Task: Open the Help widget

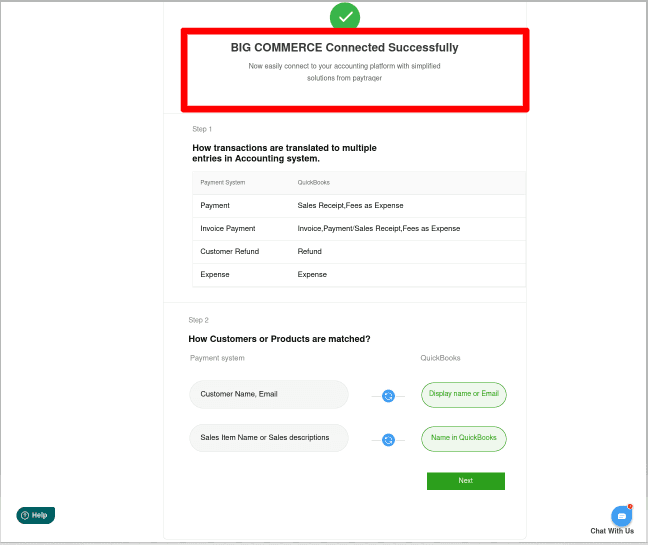Action: tap(36, 515)
